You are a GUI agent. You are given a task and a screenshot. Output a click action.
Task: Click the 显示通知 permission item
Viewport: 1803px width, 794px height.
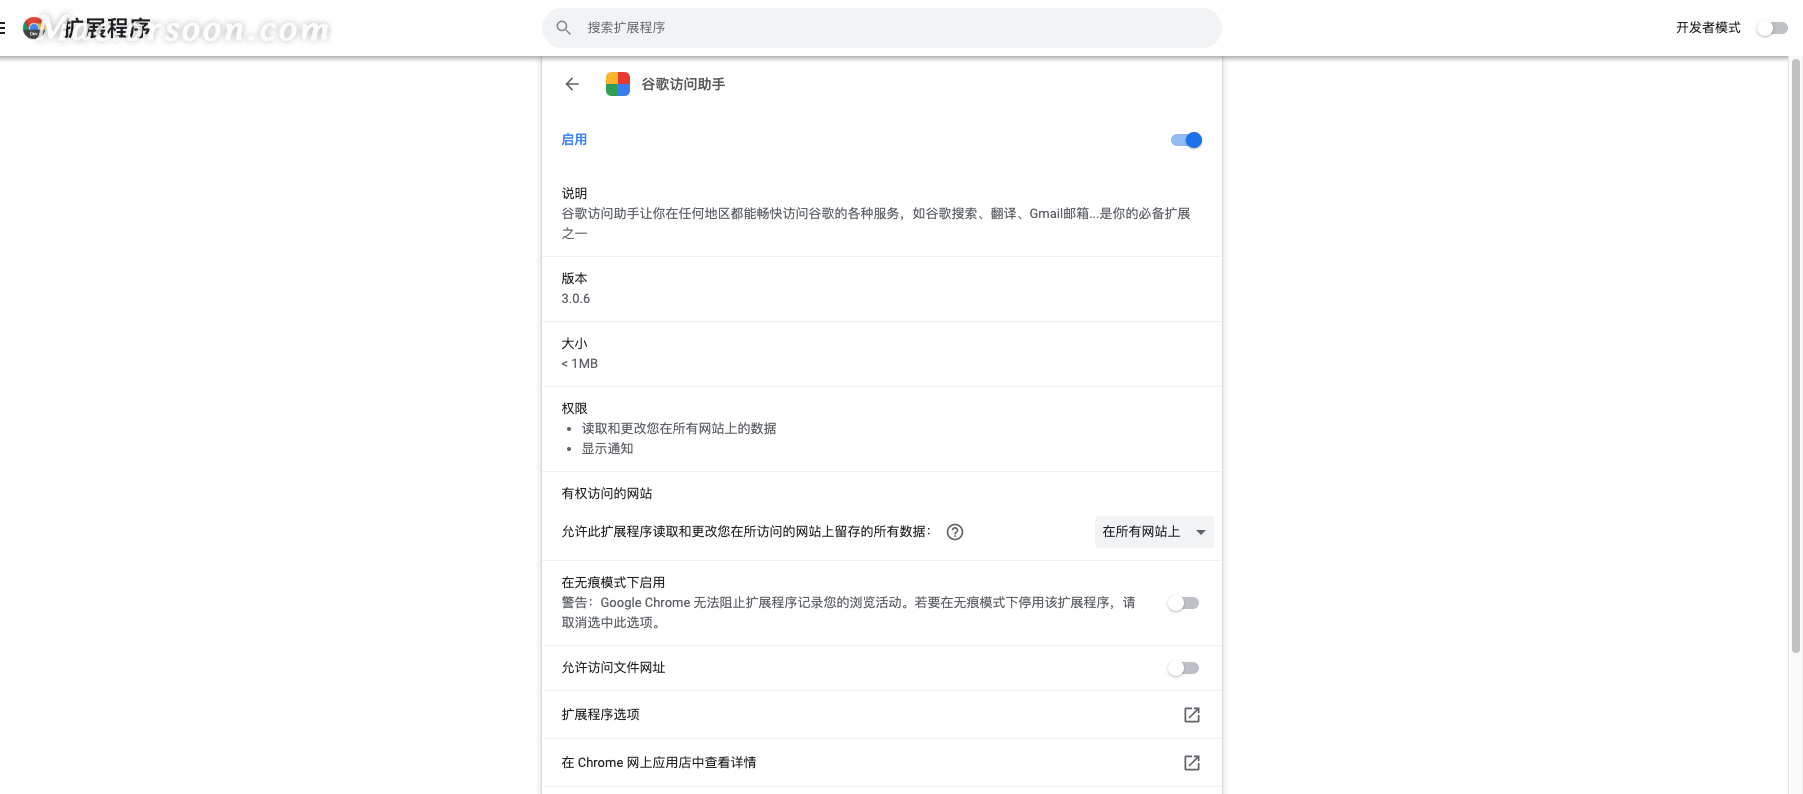[608, 449]
